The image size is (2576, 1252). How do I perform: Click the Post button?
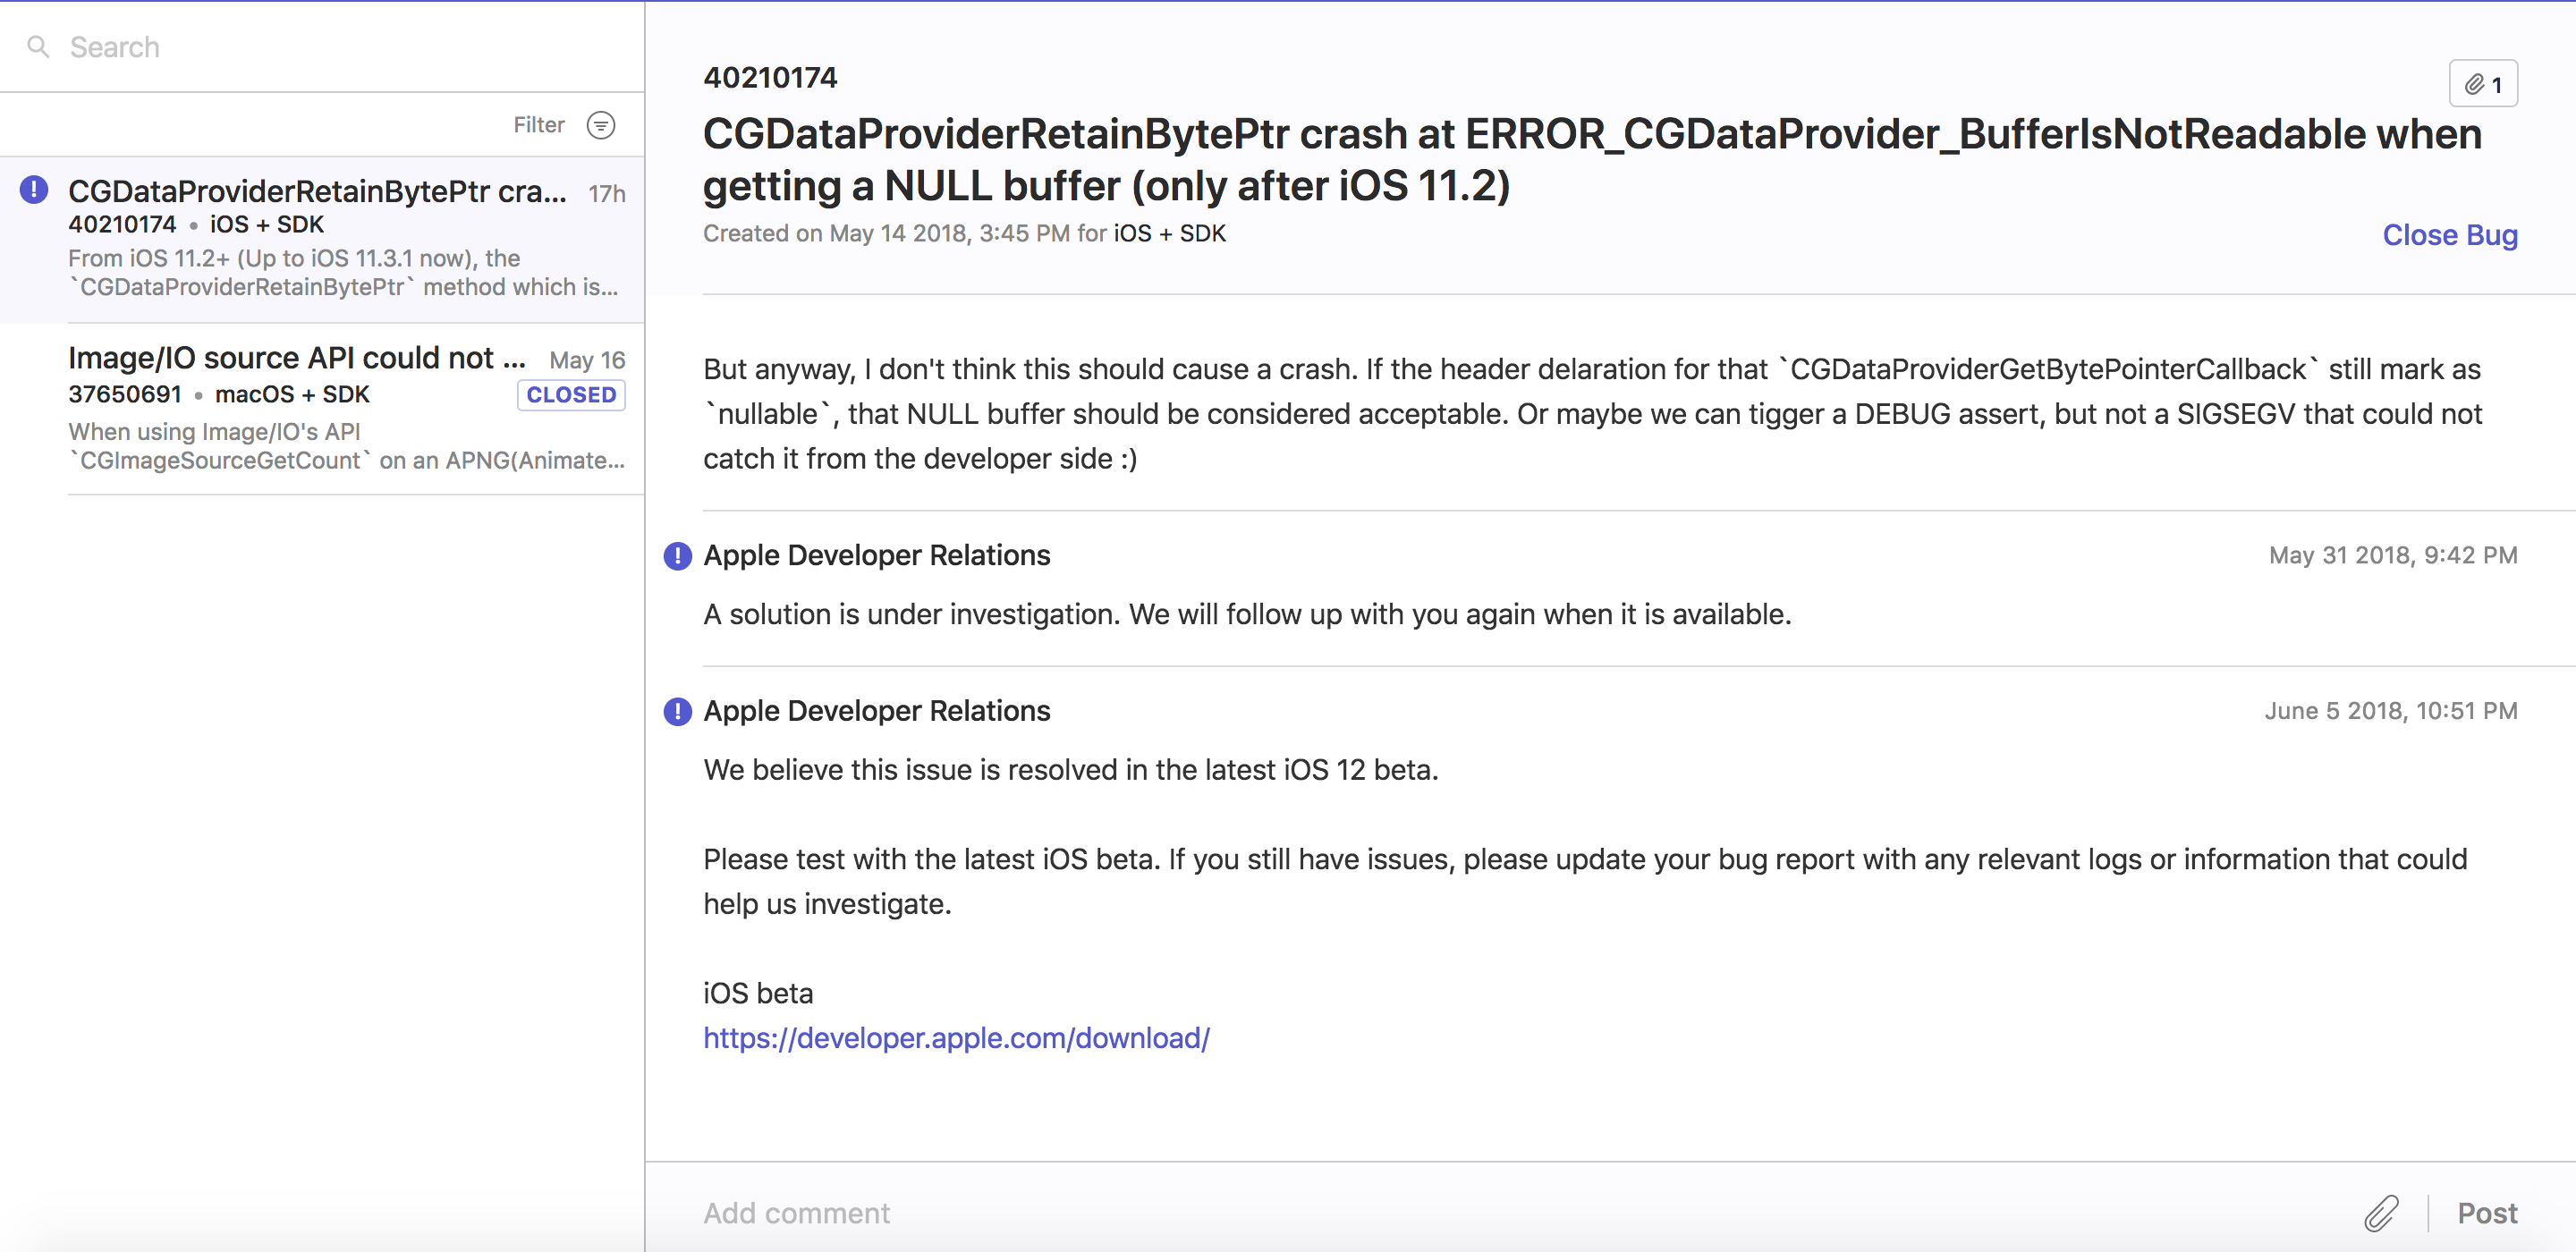pyautogui.click(x=2487, y=1213)
